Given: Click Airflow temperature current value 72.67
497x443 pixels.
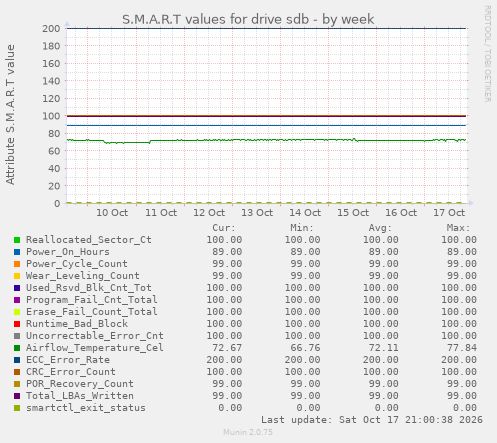Looking at the screenshot, I should 227,348.
